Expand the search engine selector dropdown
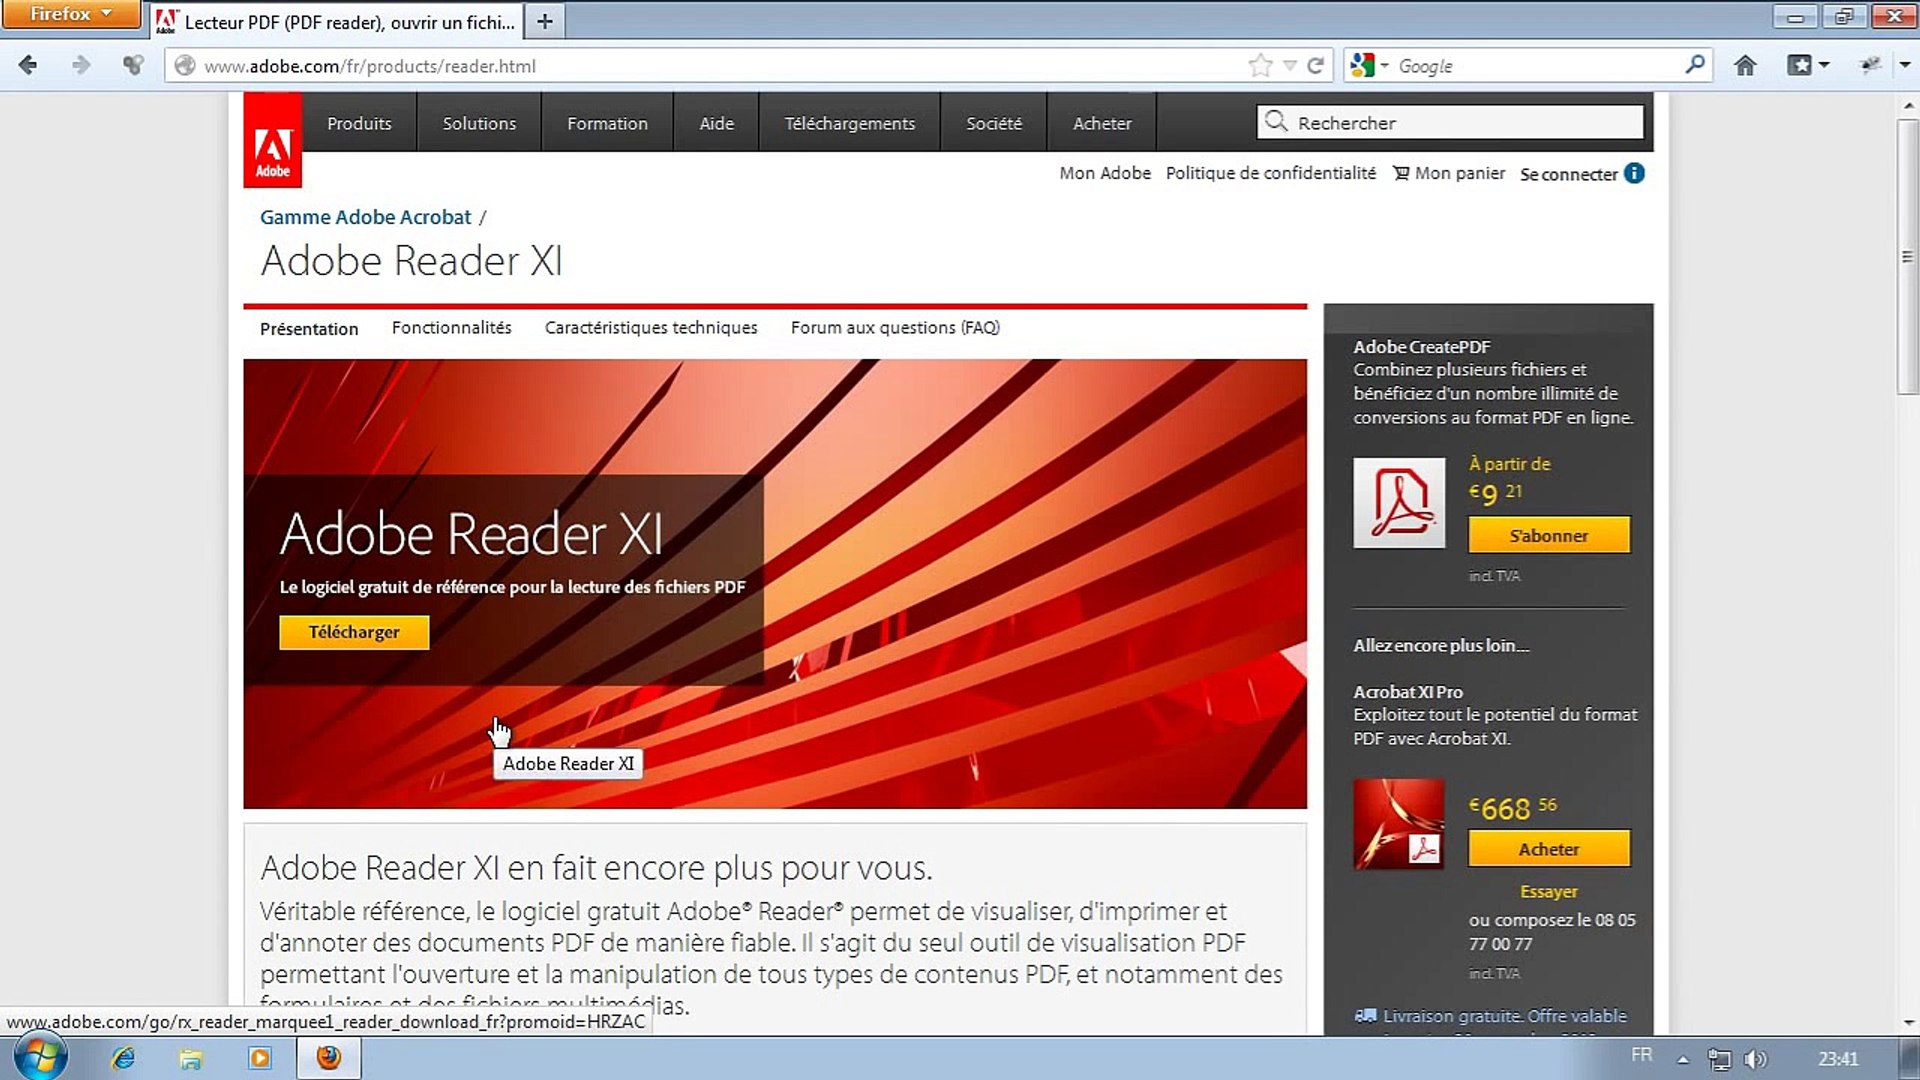Screen dimensions: 1920x1080 tap(1385, 66)
